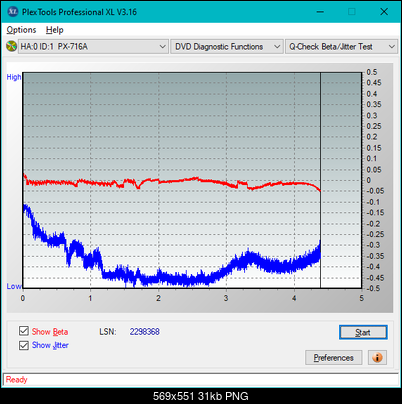The width and height of the screenshot is (402, 404).
Task: Click the Low jitter axis label
Action: point(14,286)
